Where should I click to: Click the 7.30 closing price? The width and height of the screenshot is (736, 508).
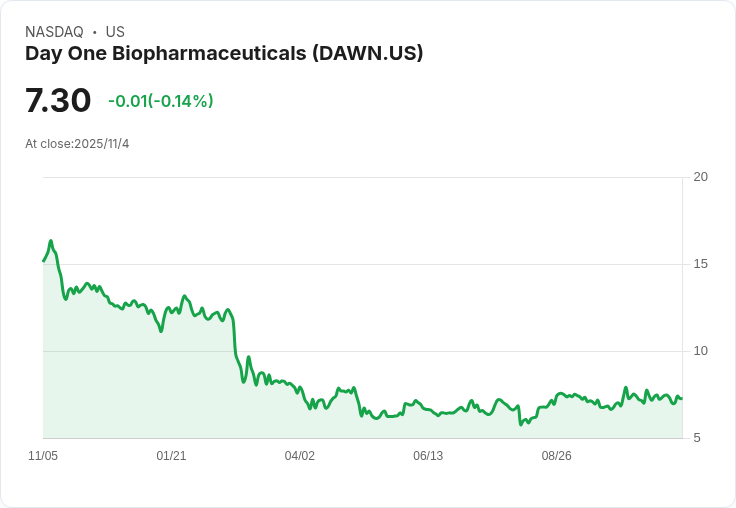tap(58, 101)
